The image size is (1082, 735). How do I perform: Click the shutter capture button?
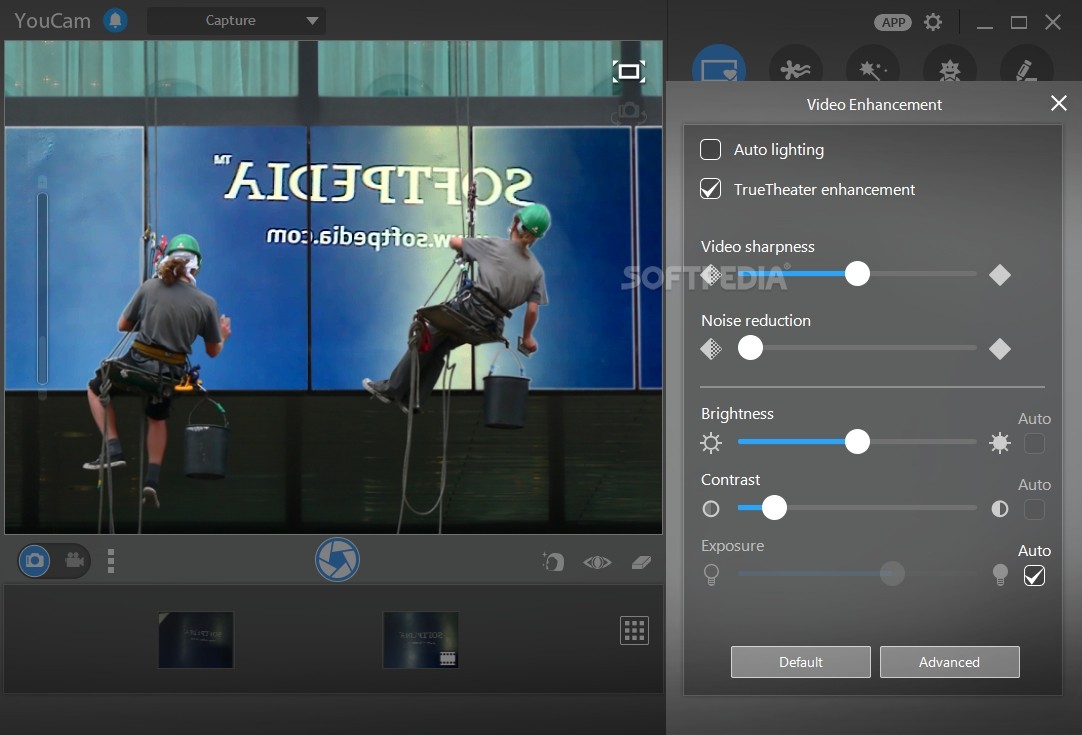337,560
